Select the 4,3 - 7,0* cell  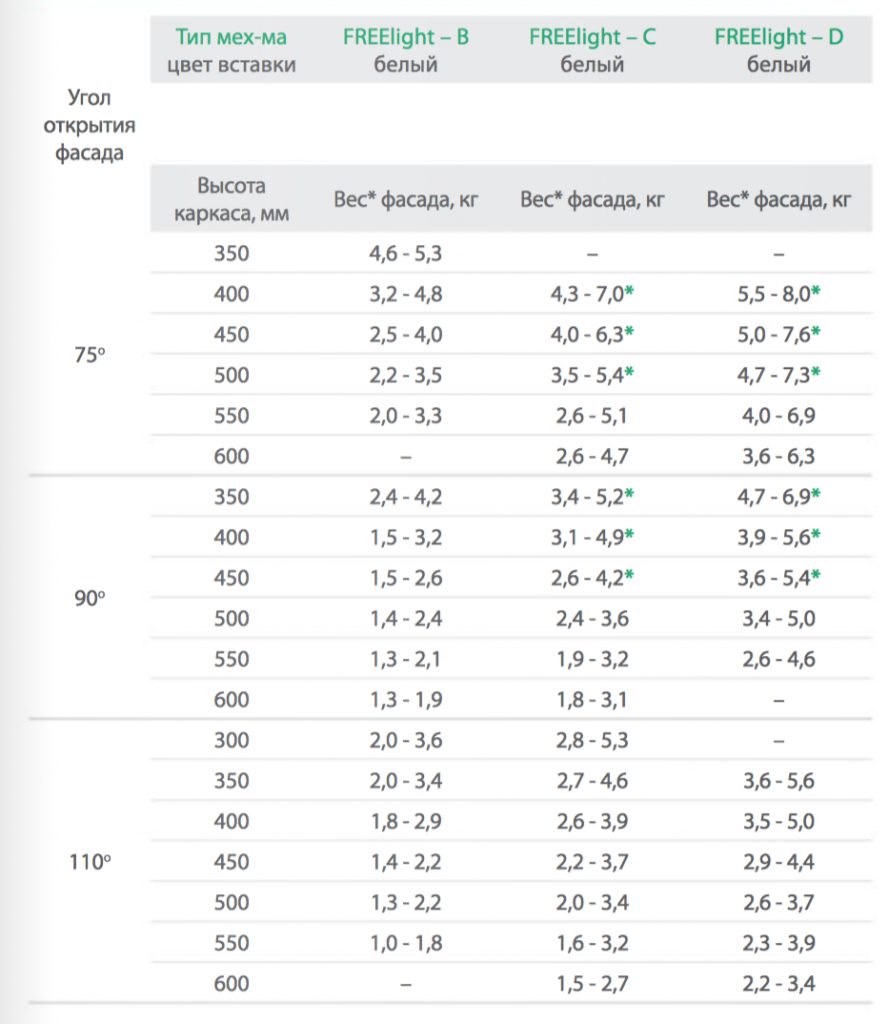coord(592,294)
